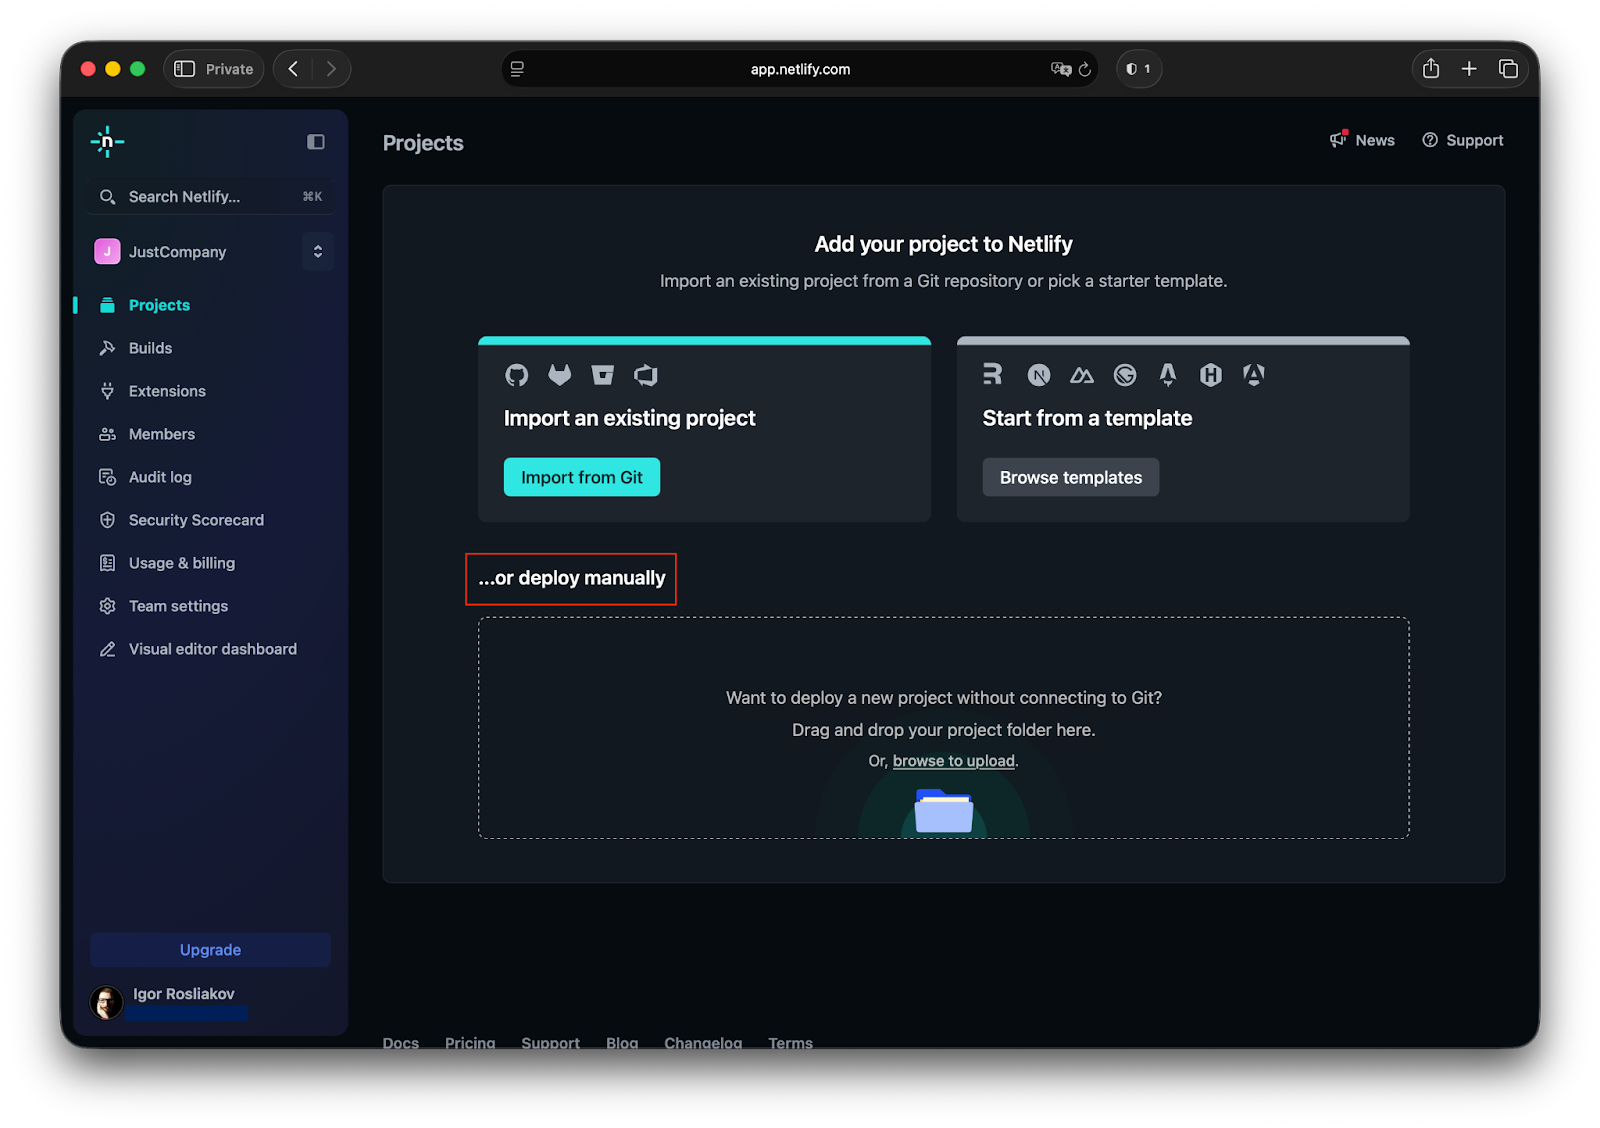The width and height of the screenshot is (1600, 1128).
Task: Click the GitLab fox icon
Action: coord(560,375)
